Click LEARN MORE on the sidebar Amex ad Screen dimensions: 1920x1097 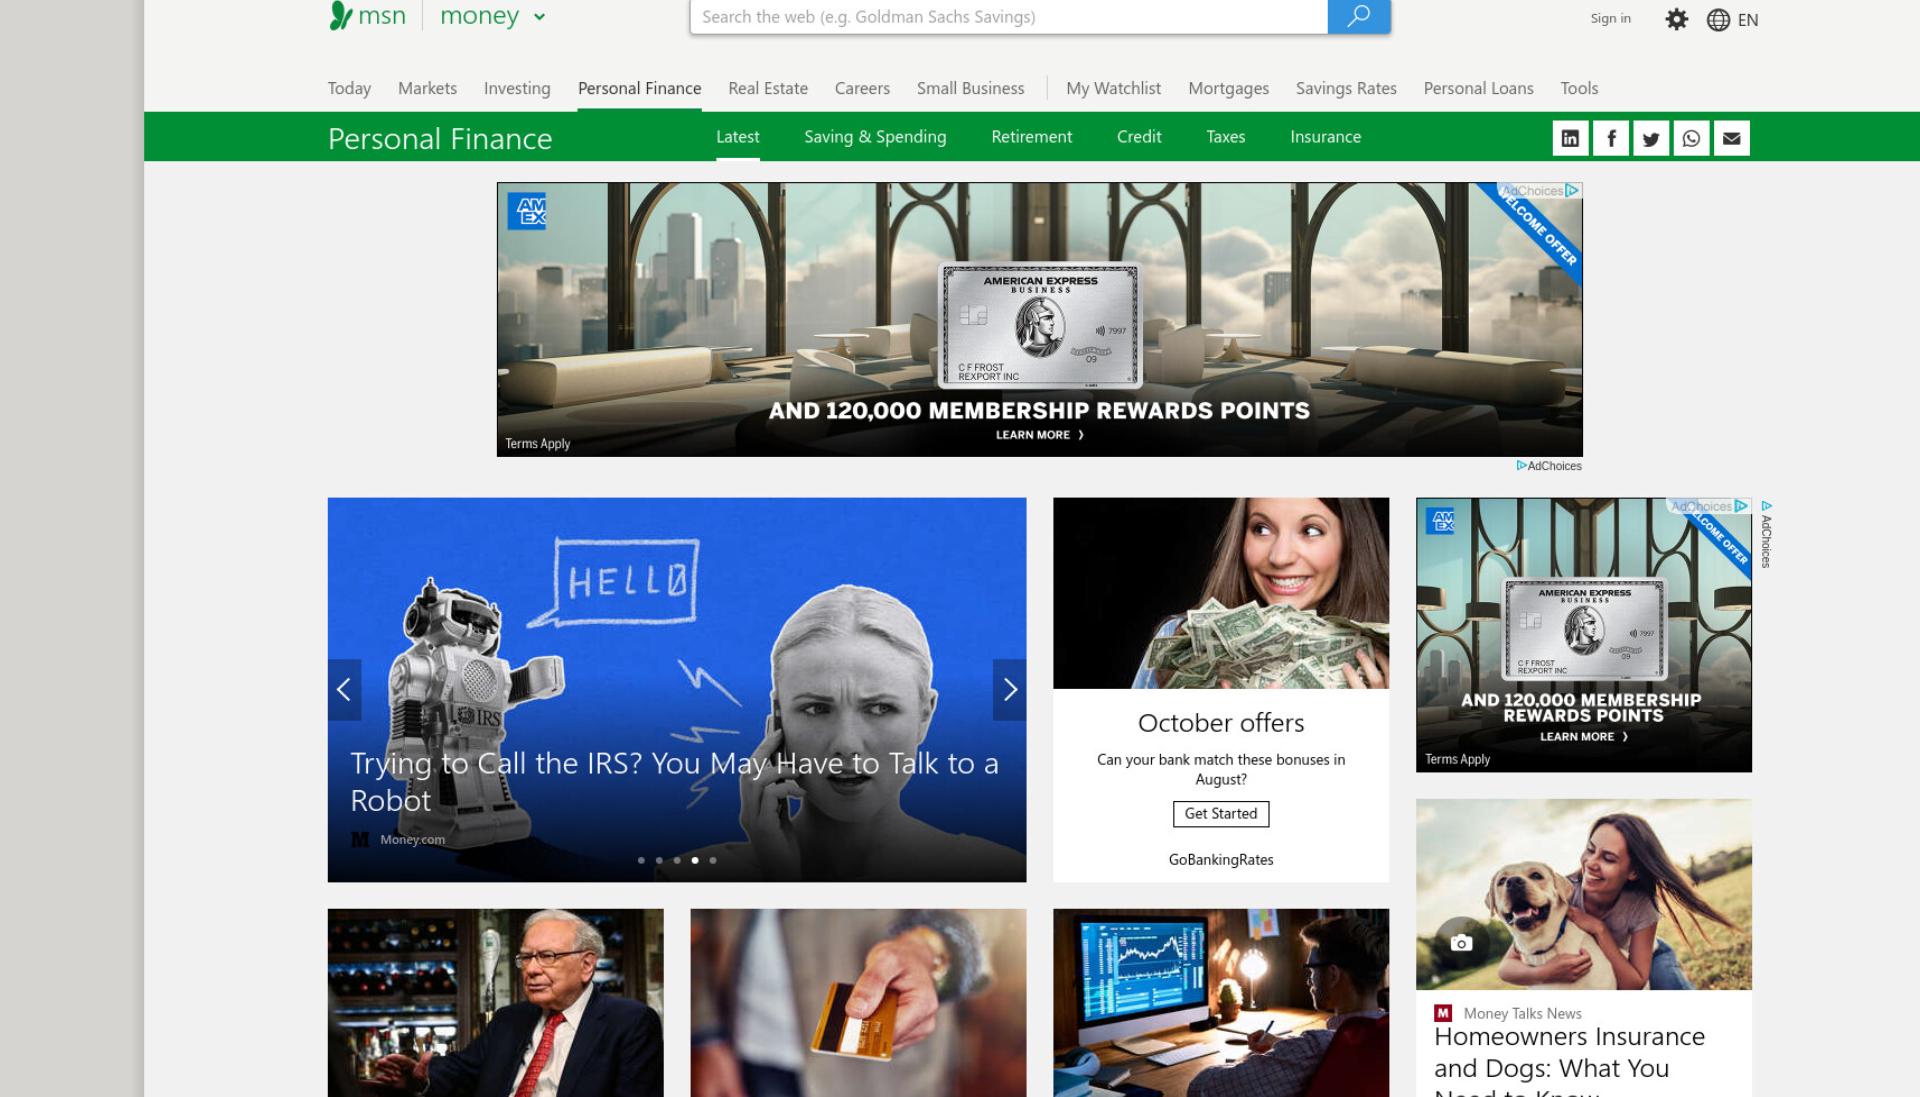click(x=1584, y=737)
